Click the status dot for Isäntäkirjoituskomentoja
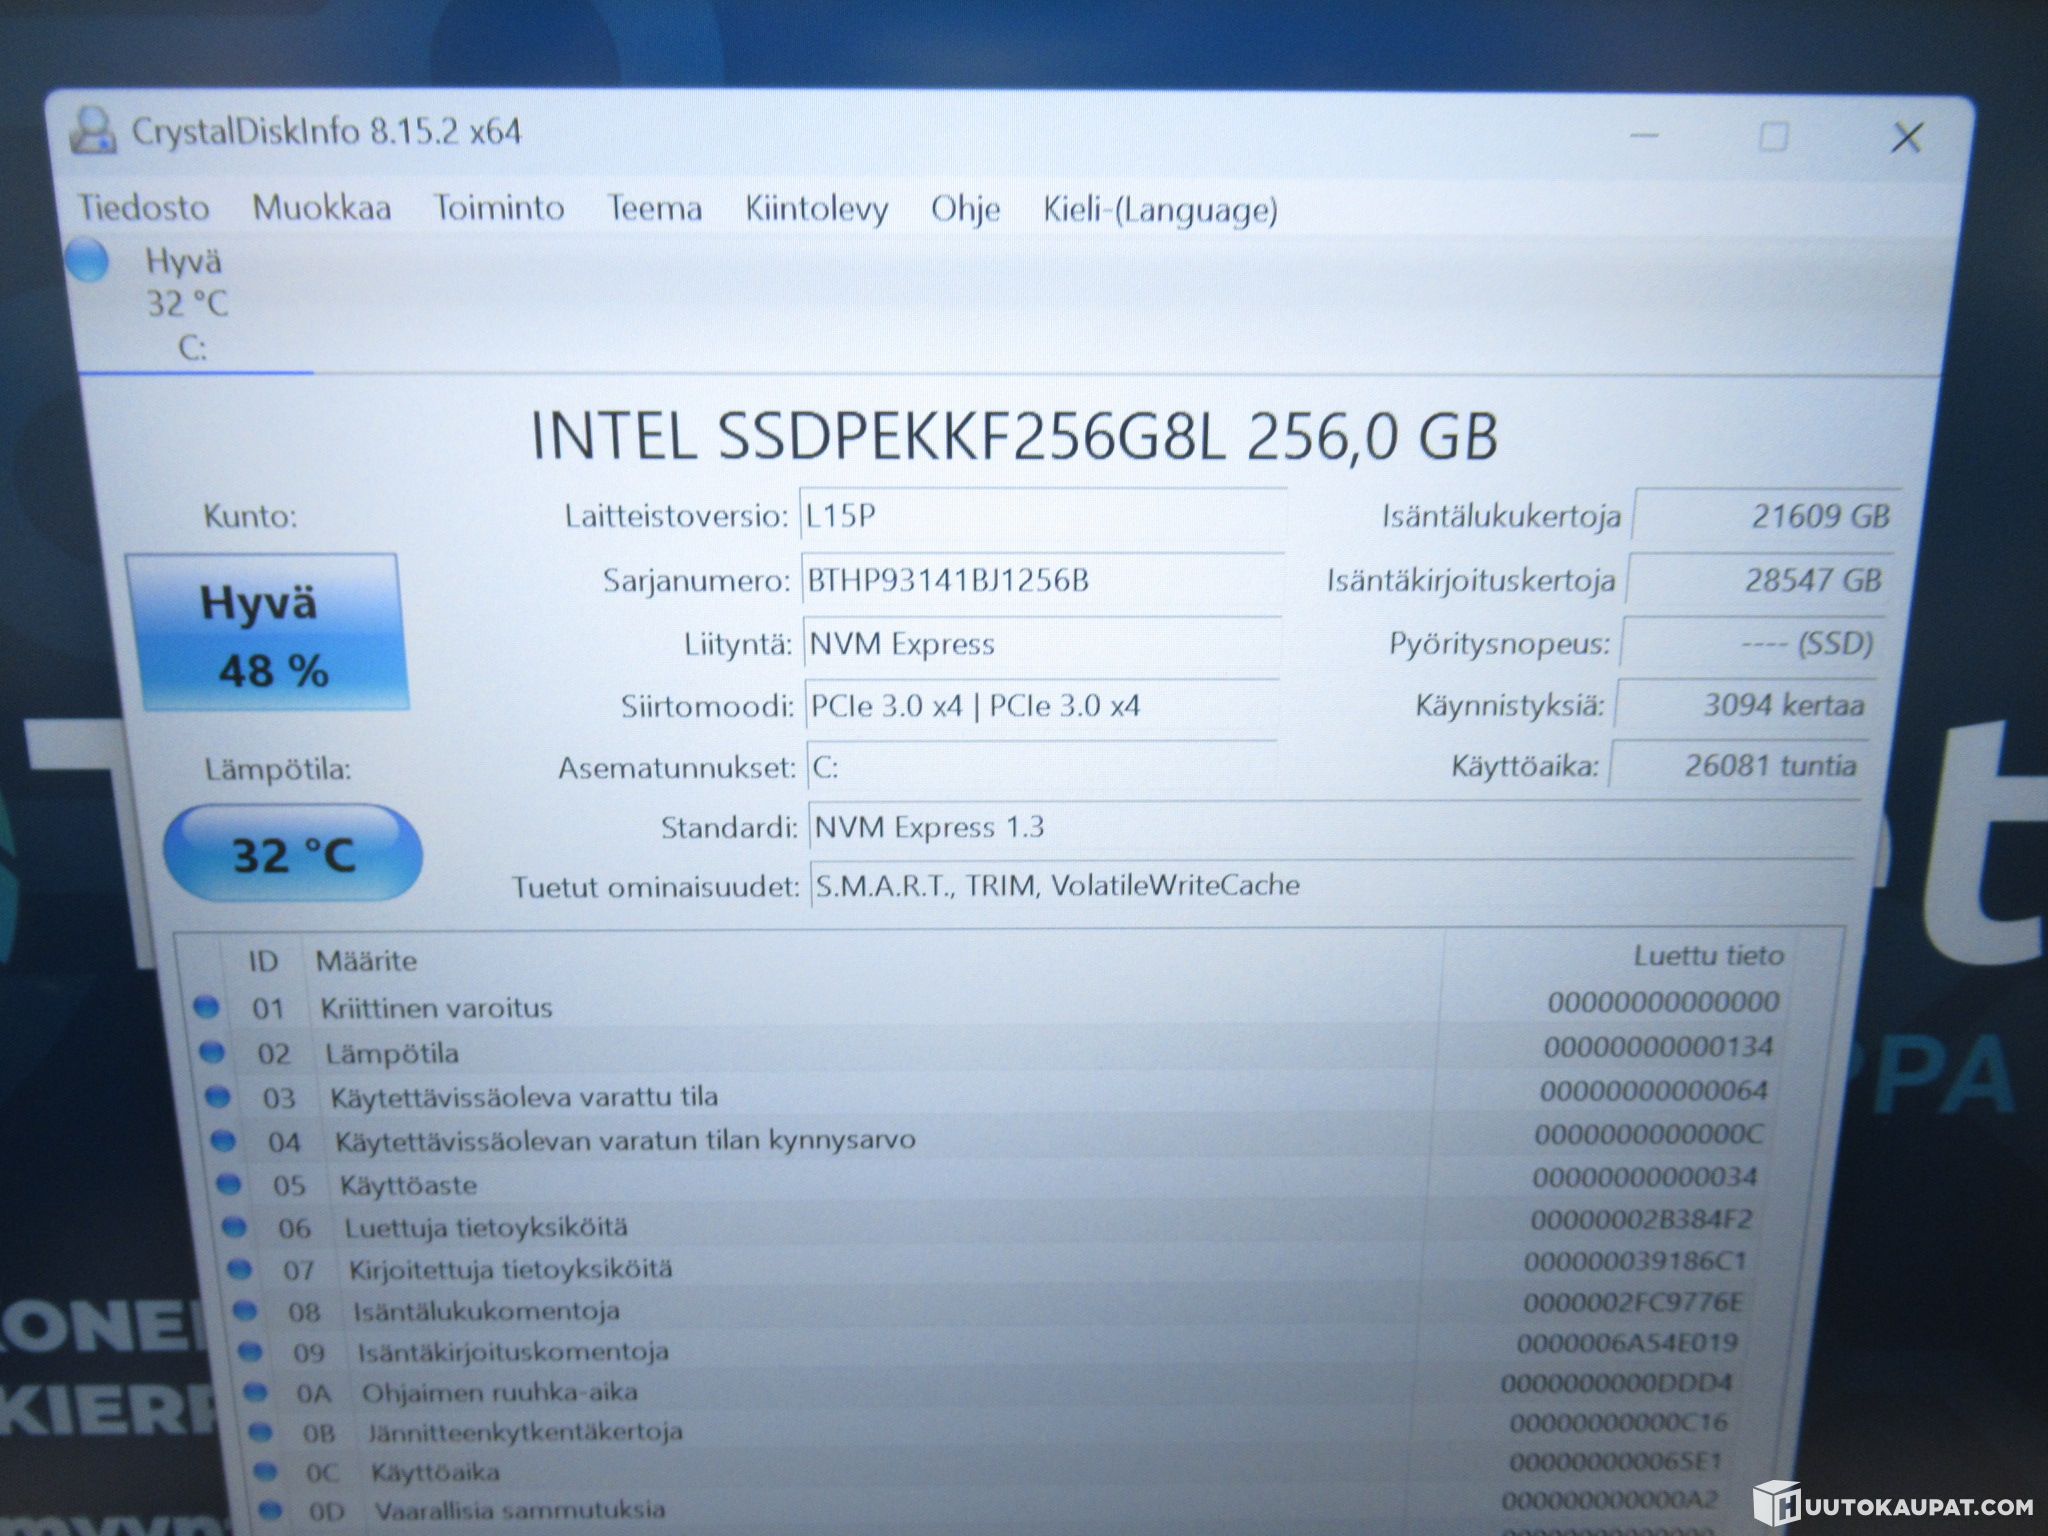Screen dimensions: 2048x1536 pos(250,1352)
